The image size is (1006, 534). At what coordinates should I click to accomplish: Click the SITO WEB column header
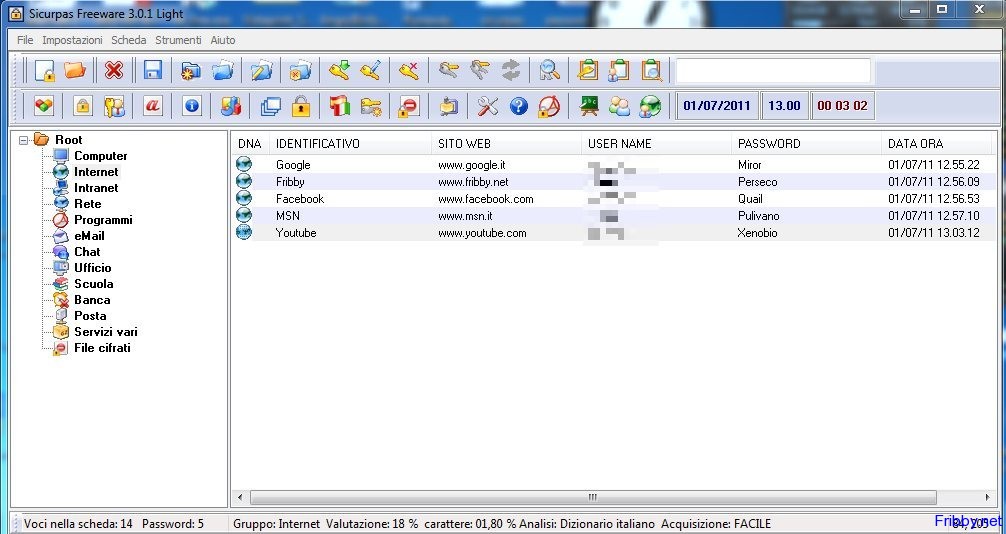click(x=506, y=144)
